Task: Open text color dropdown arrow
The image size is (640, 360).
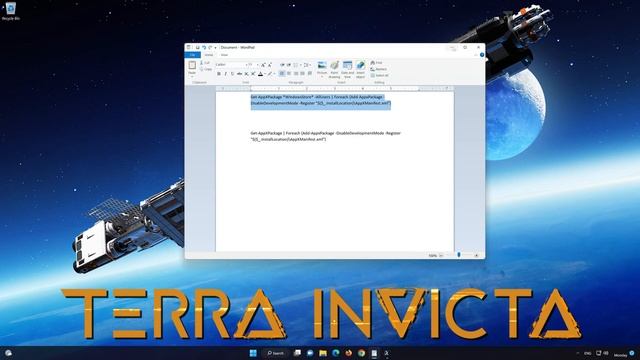Action: coord(264,74)
